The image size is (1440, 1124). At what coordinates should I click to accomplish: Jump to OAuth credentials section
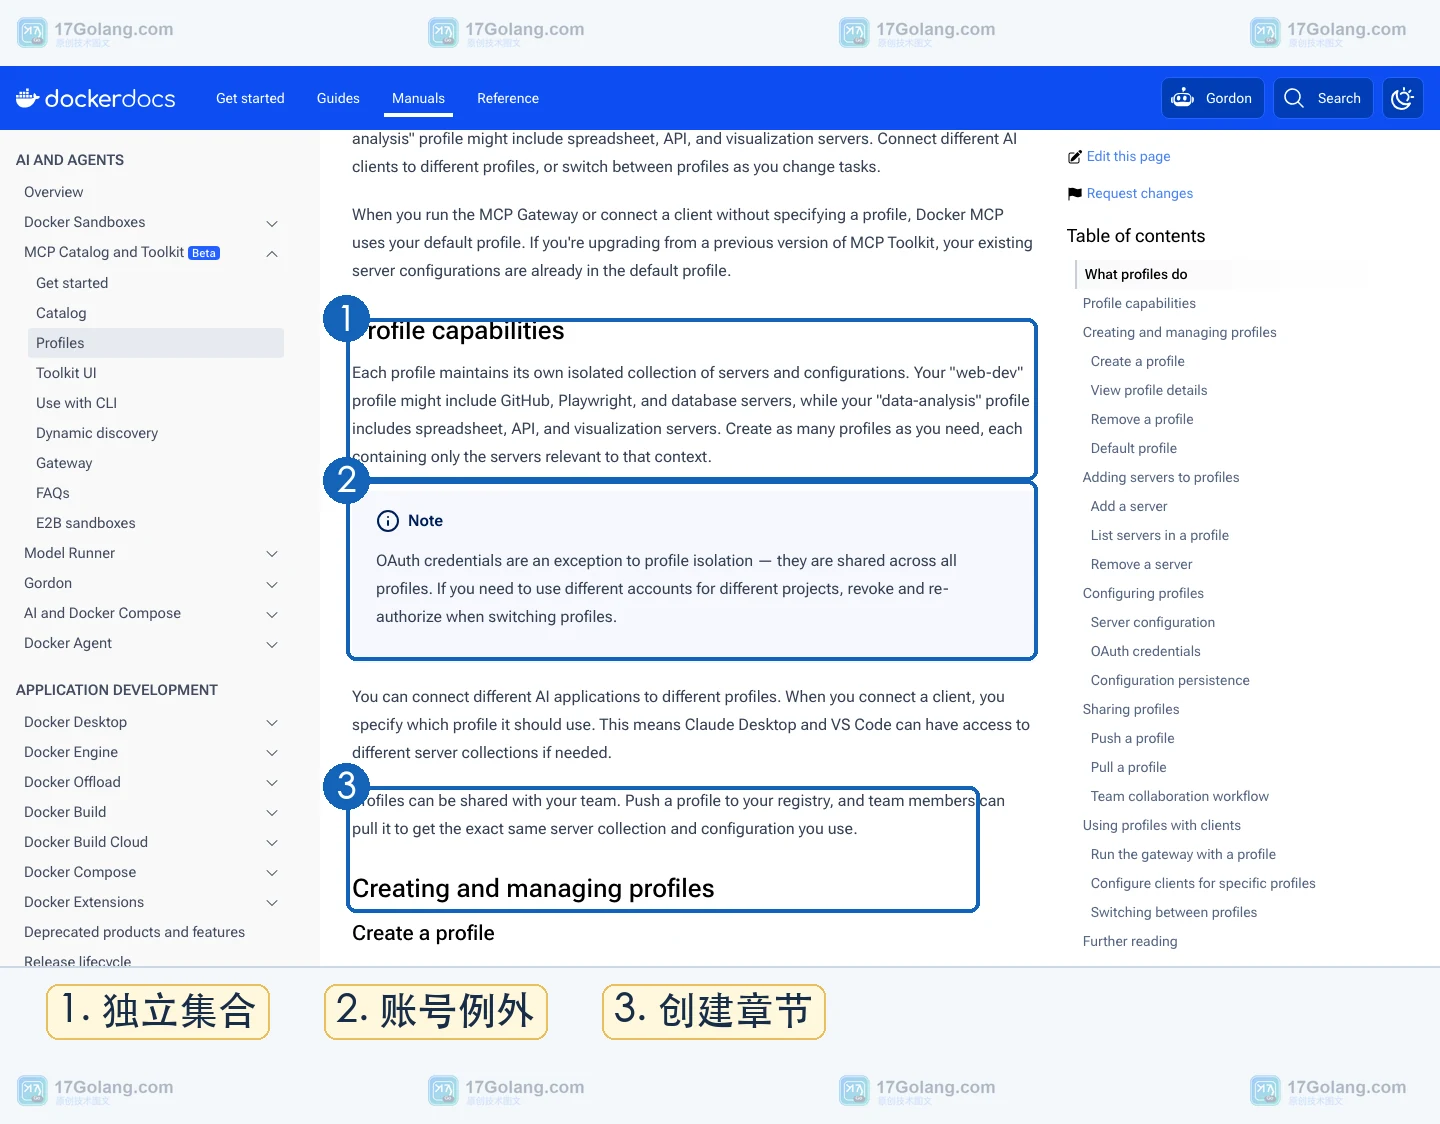click(x=1146, y=651)
